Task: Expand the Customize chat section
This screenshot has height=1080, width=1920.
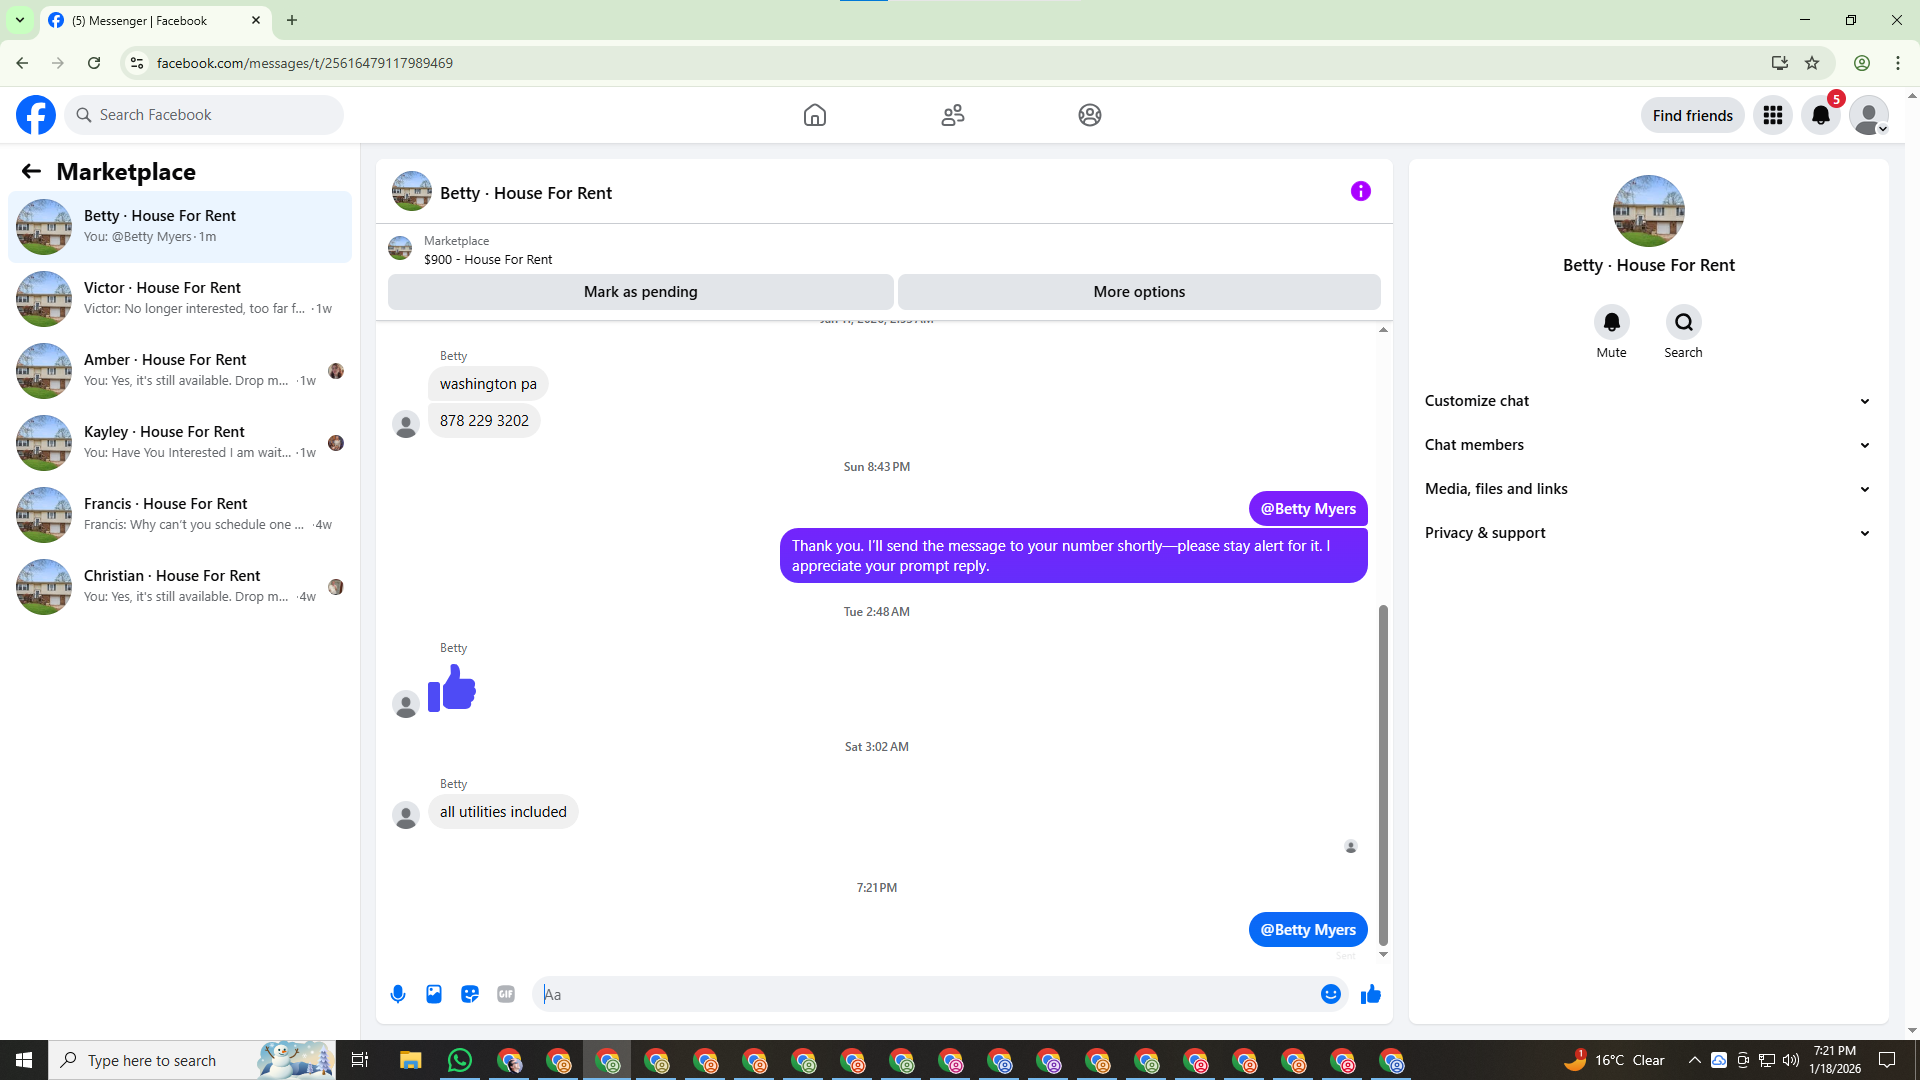Action: [1648, 401]
